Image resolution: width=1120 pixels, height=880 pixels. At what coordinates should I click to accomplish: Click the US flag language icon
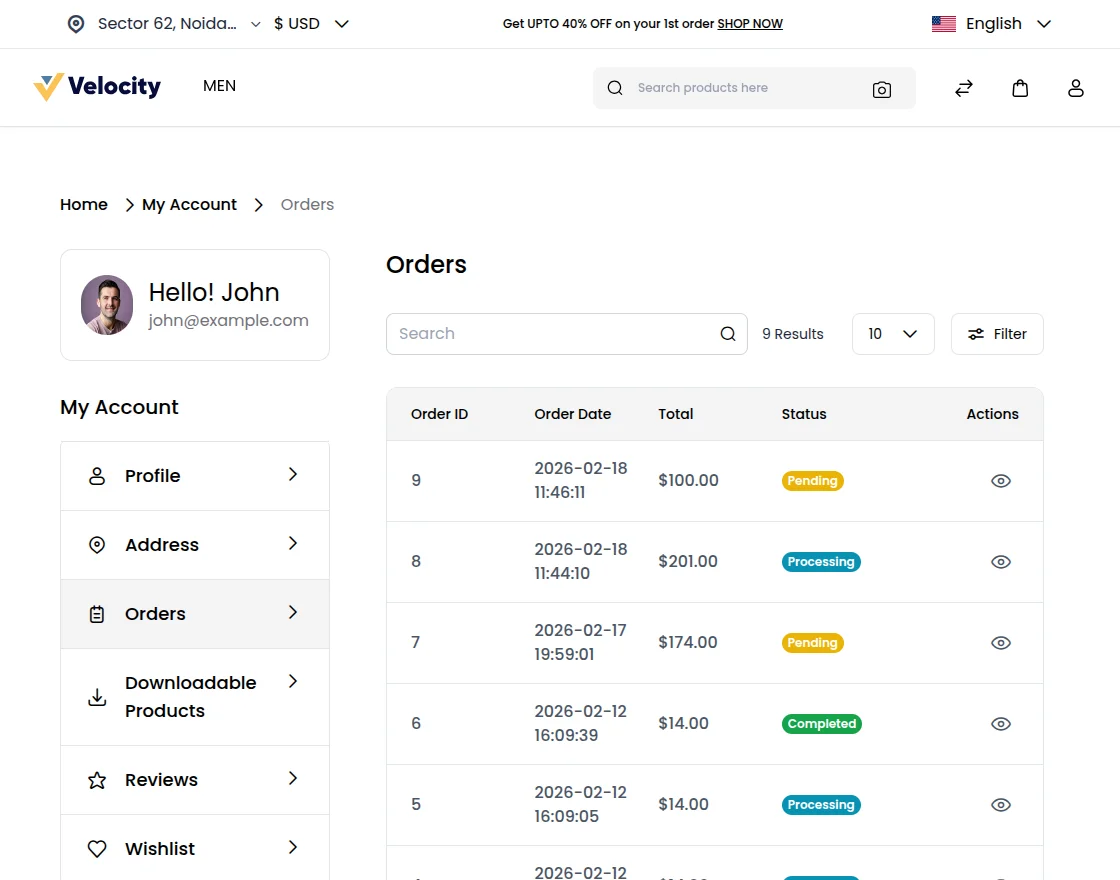(x=943, y=24)
